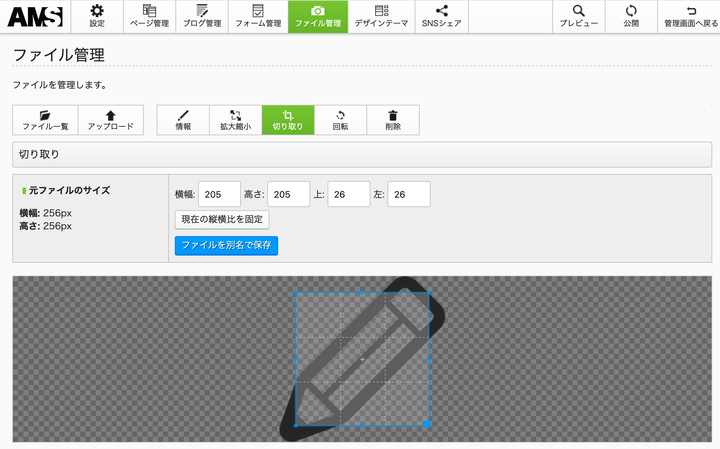Go to ページ管理 in the top navigation
The image size is (720, 449).
point(149,16)
